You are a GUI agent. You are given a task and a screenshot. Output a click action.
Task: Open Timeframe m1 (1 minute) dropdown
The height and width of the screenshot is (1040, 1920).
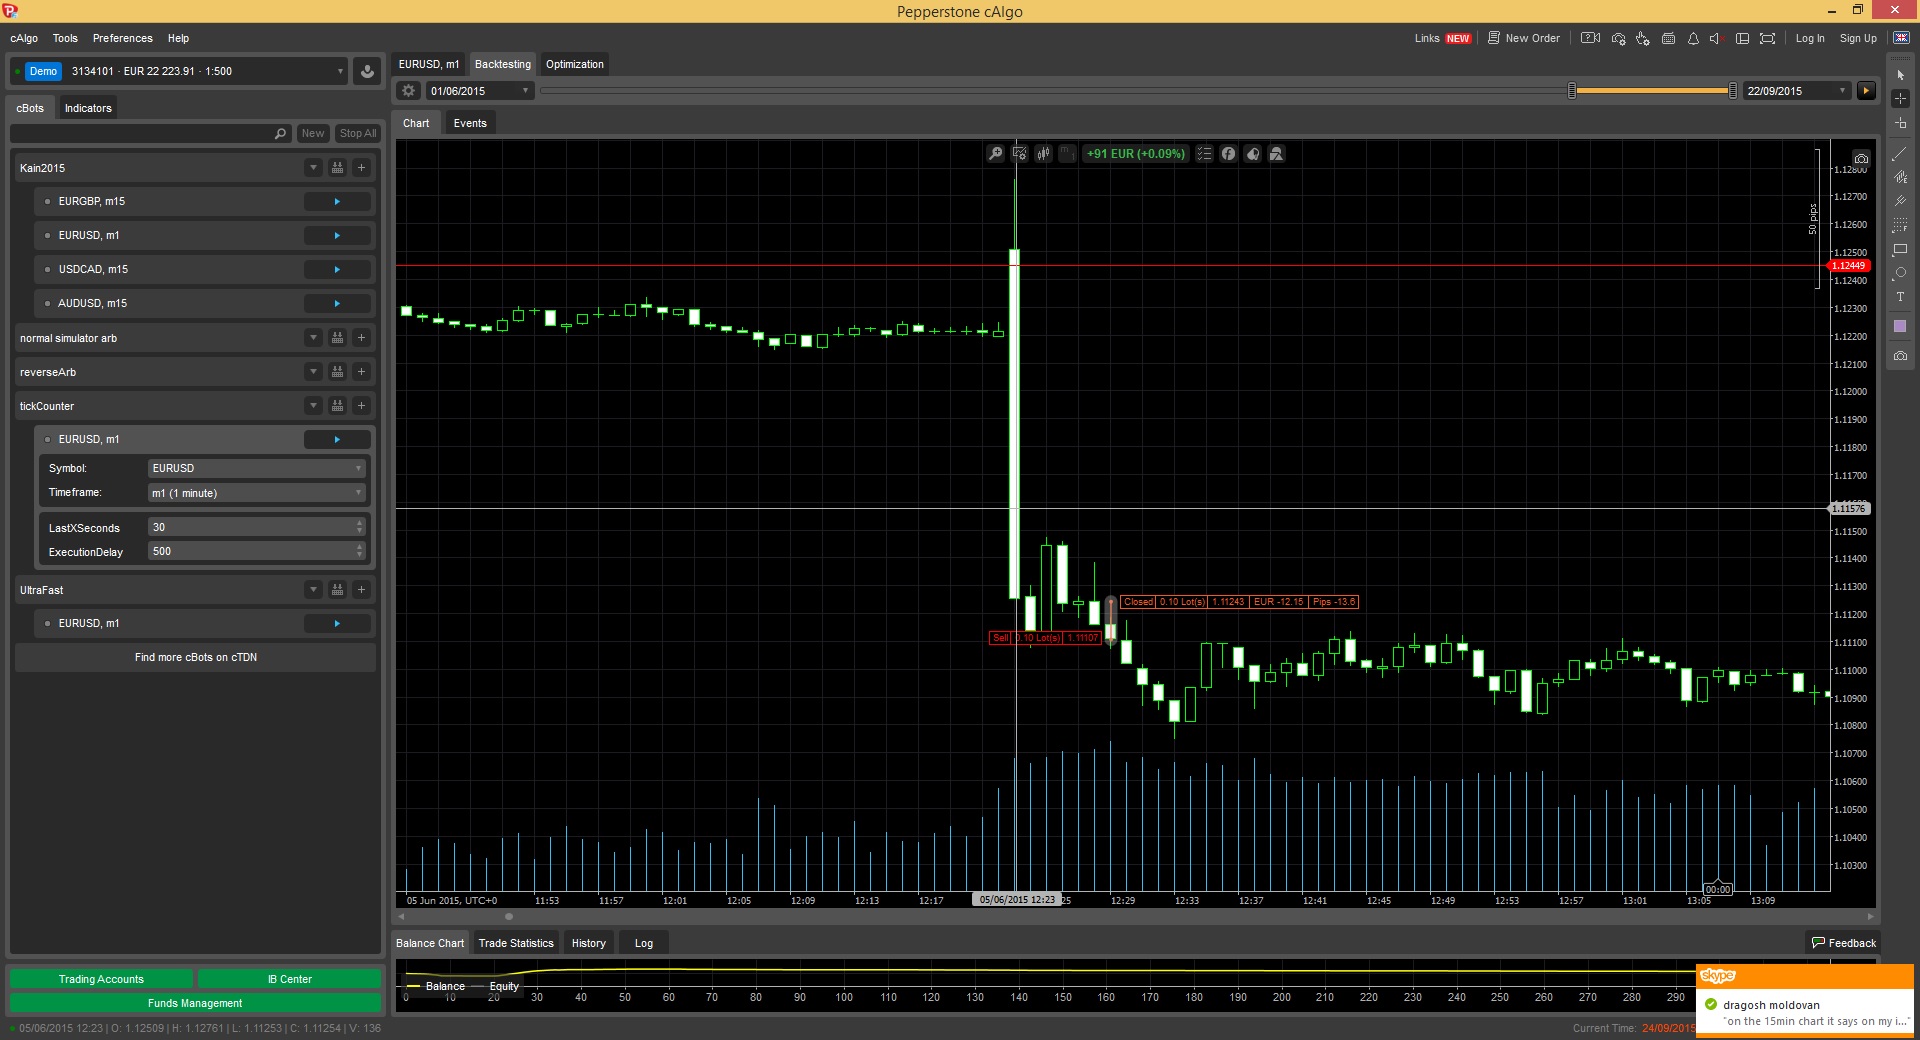pyautogui.click(x=257, y=493)
